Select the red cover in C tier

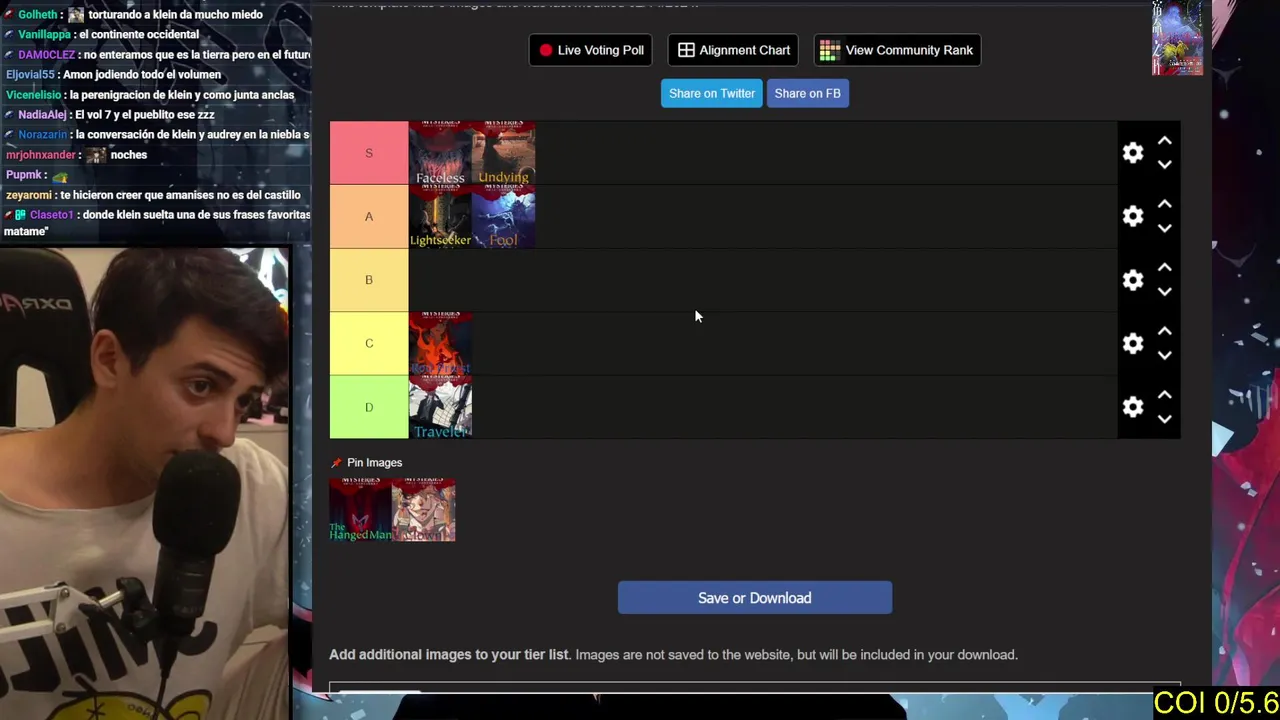click(x=440, y=343)
